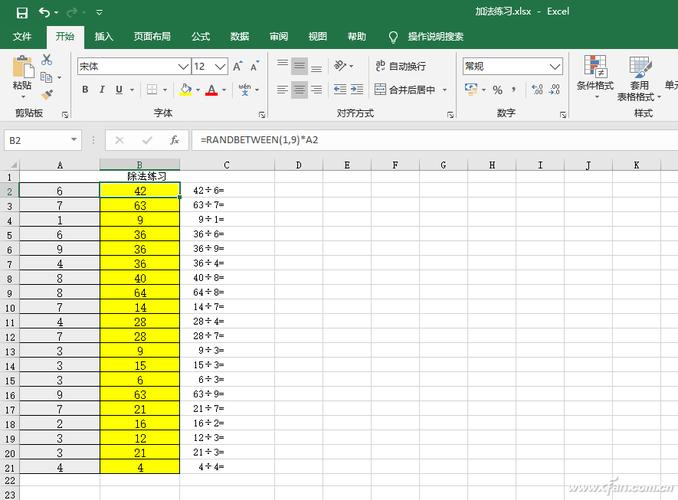678x500 pixels.
Task: Open fill color dropdown arrow
Action: click(198, 90)
